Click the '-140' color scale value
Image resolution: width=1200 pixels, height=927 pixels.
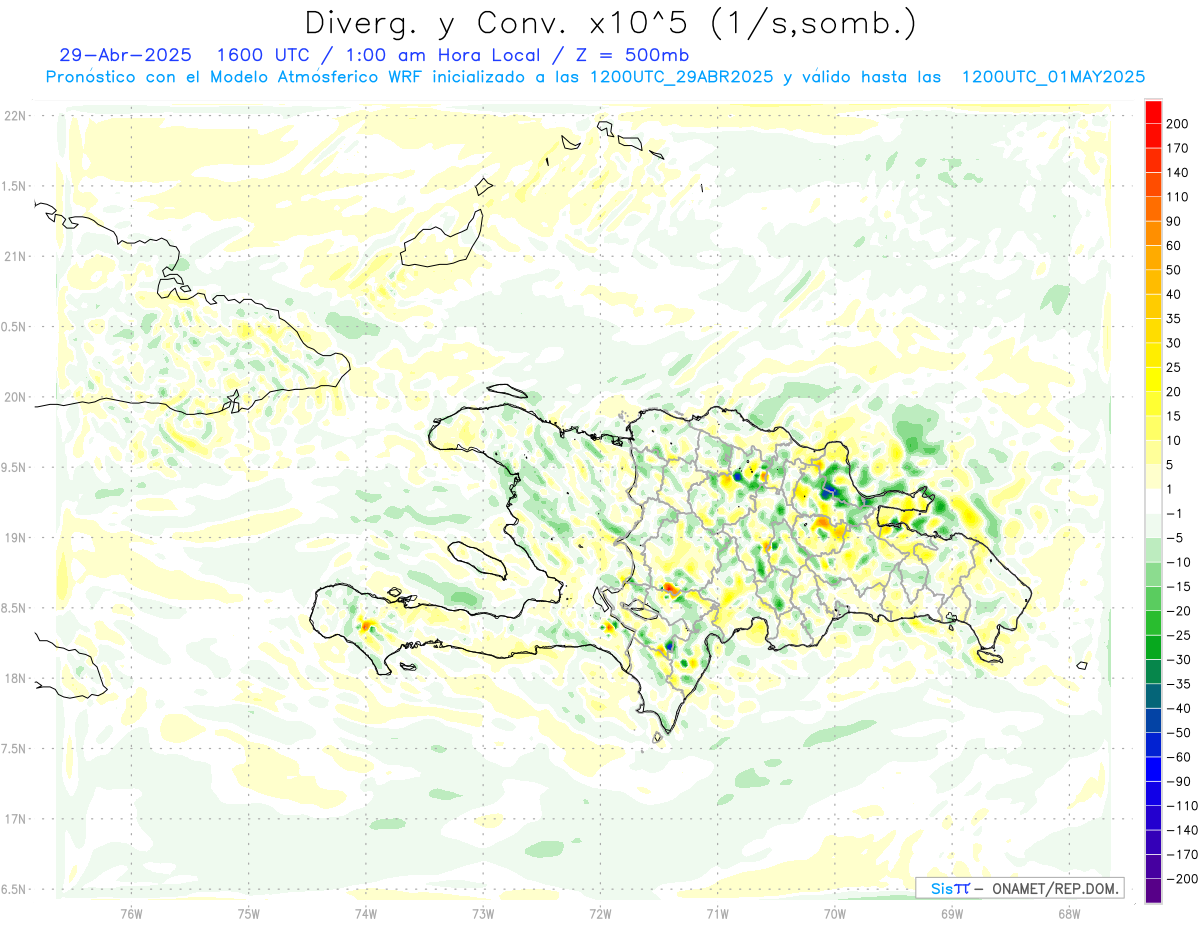click(x=1181, y=830)
